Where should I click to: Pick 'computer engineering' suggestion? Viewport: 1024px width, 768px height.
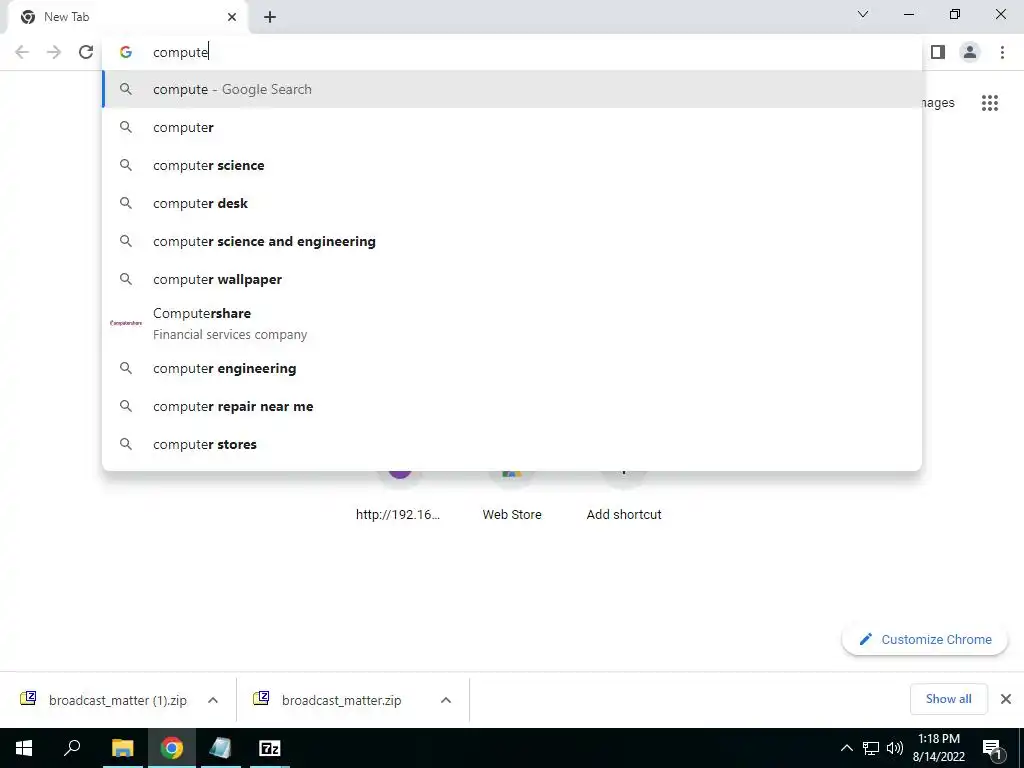click(x=513, y=368)
